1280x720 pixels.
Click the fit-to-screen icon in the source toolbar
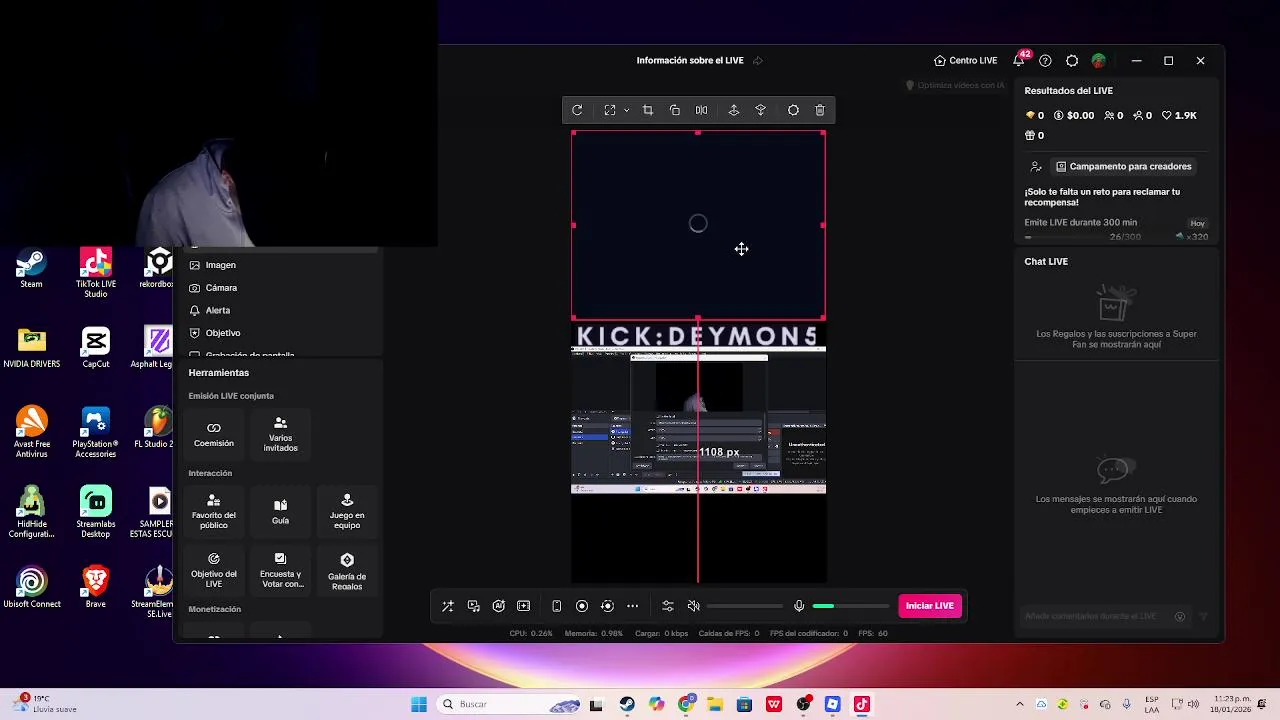pyautogui.click(x=609, y=110)
